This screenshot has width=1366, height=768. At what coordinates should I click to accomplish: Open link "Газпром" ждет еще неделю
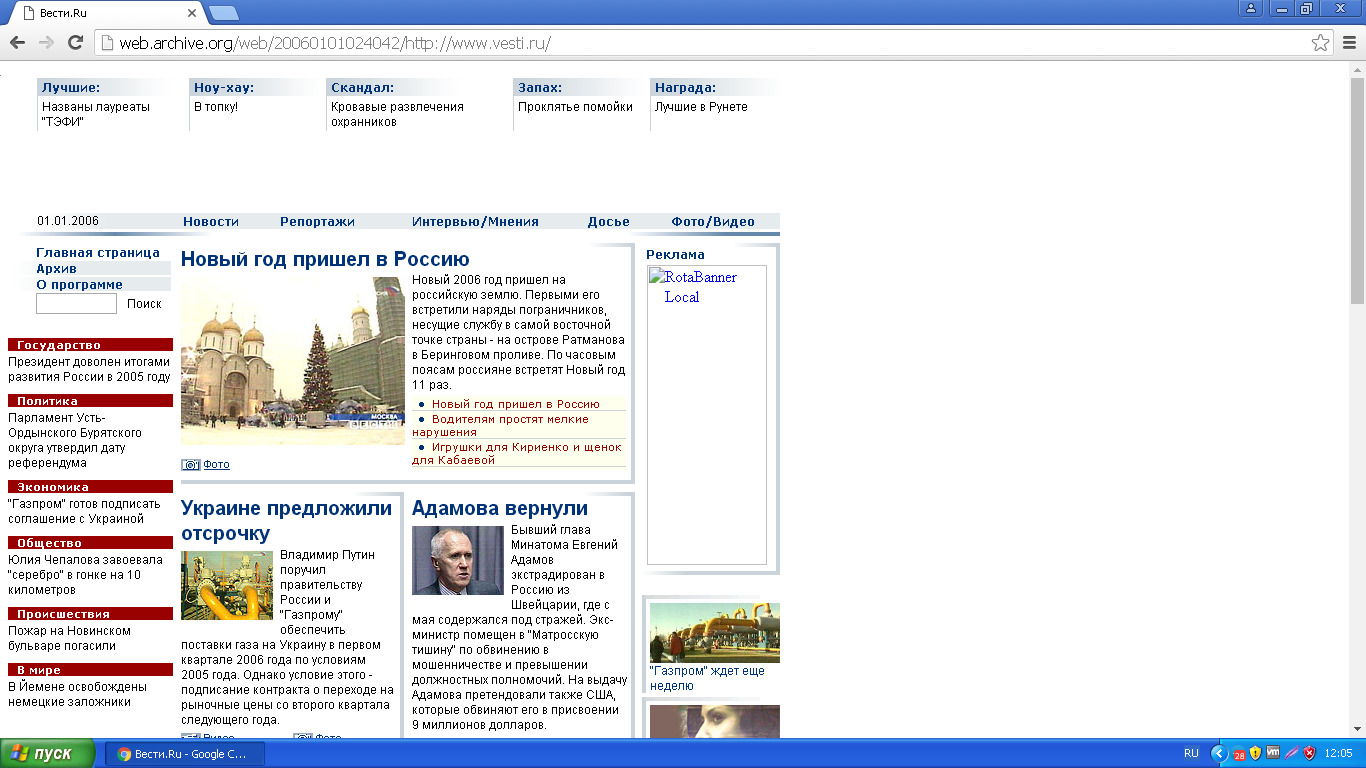(707, 678)
